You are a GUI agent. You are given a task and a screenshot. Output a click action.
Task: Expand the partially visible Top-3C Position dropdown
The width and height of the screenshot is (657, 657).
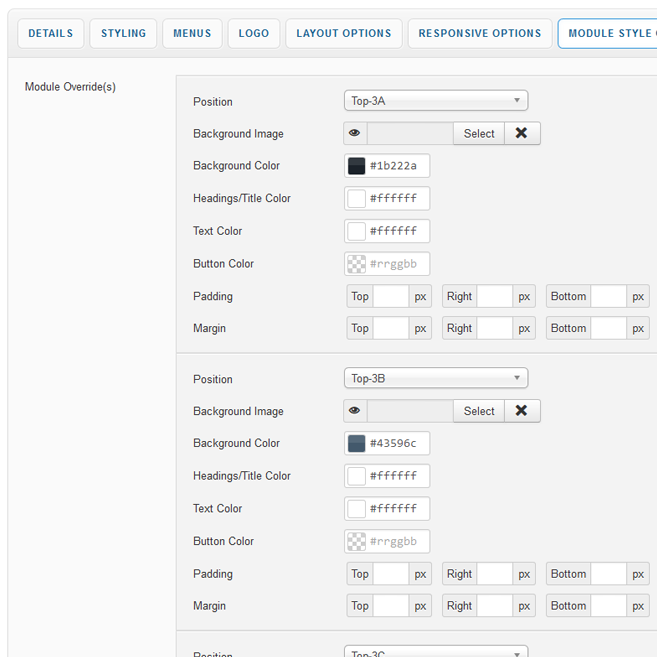[435, 653]
